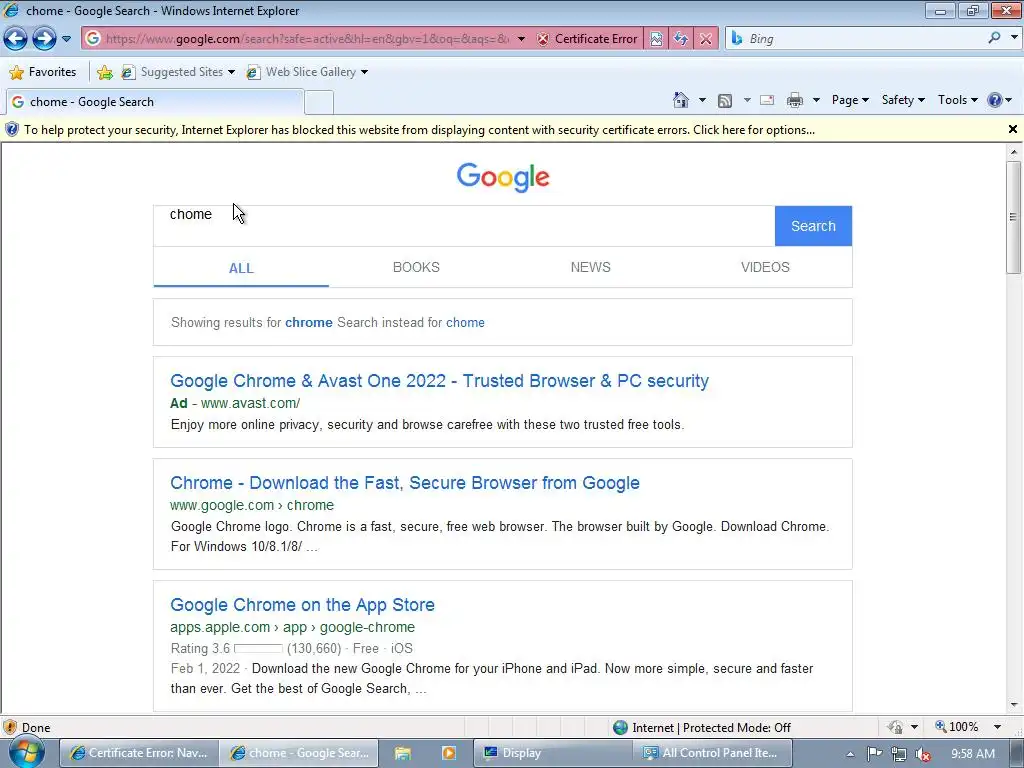Search instead for chome link

pos(465,323)
